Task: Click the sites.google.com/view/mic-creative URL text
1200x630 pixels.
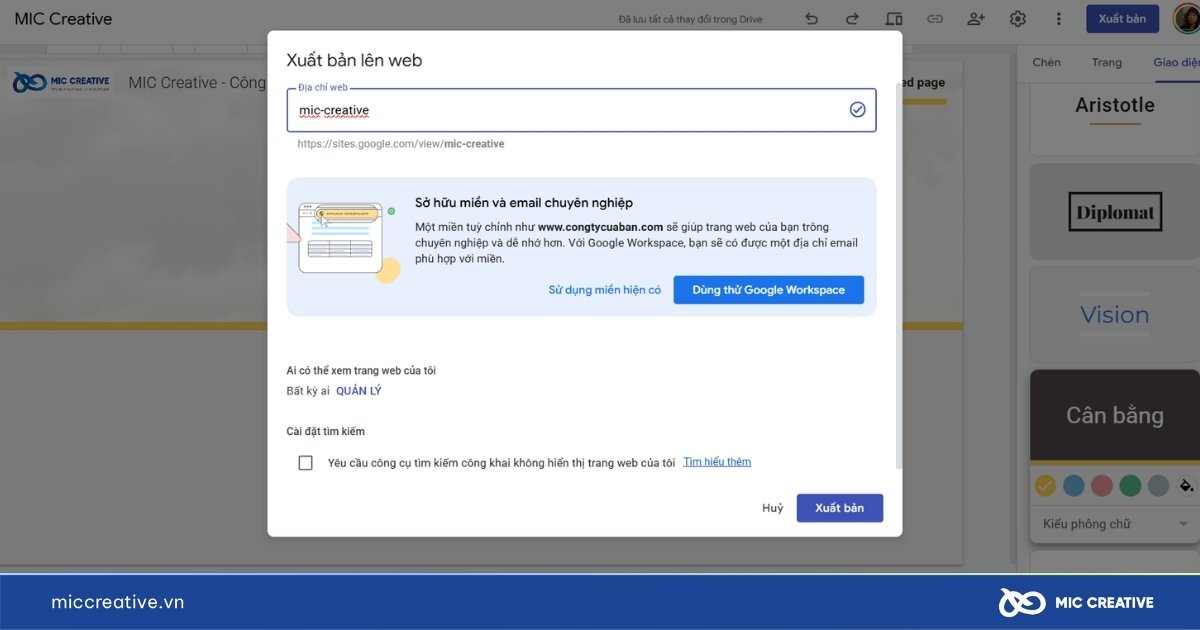Action: 401,144
